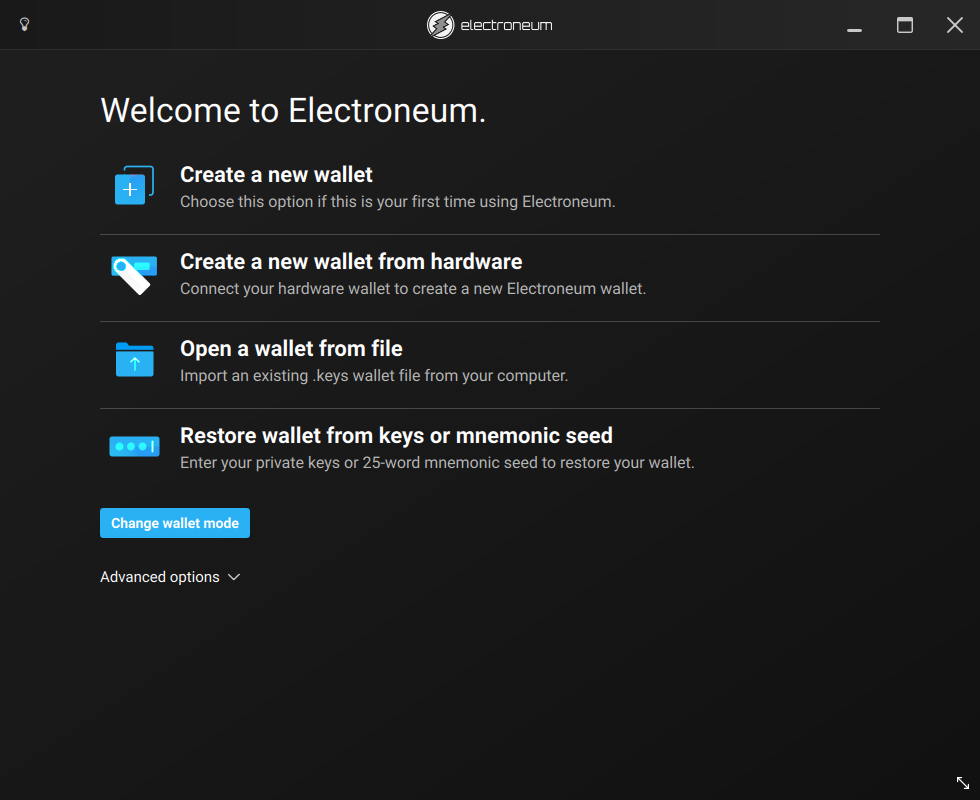Click the electroneum title text in title bar
Viewport: 980px width, 800px height.
[x=506, y=26]
